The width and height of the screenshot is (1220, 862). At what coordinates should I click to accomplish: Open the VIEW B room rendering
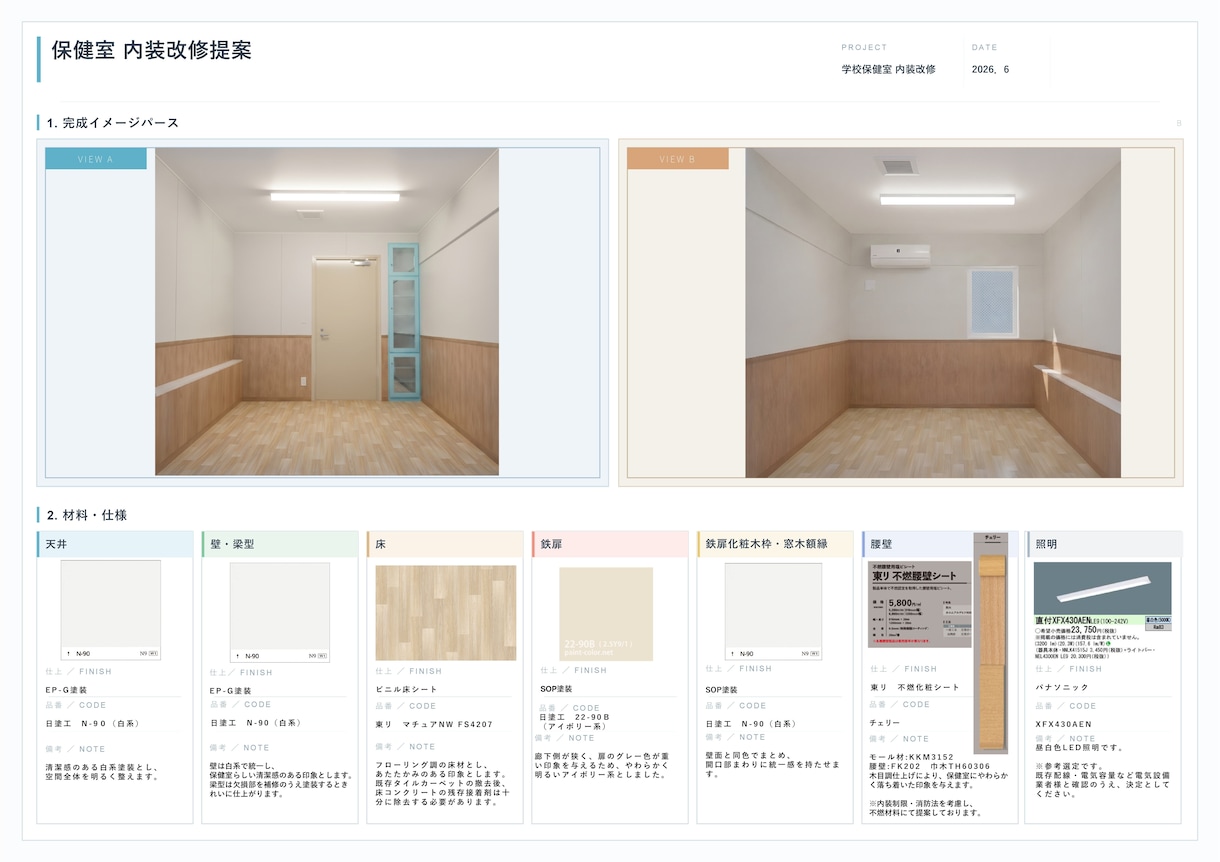point(933,313)
